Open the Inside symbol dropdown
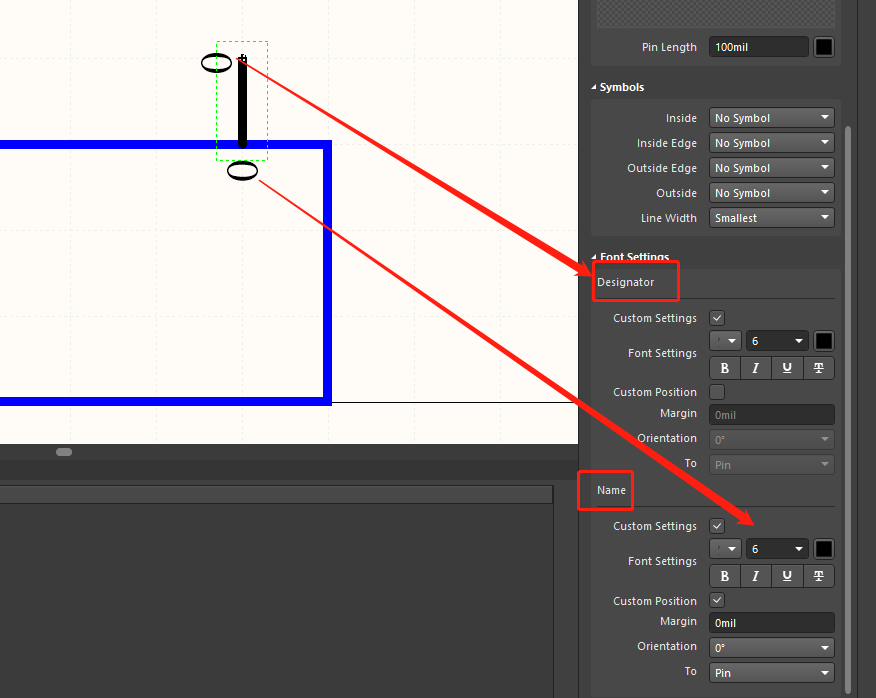This screenshot has width=876, height=698. [x=772, y=118]
